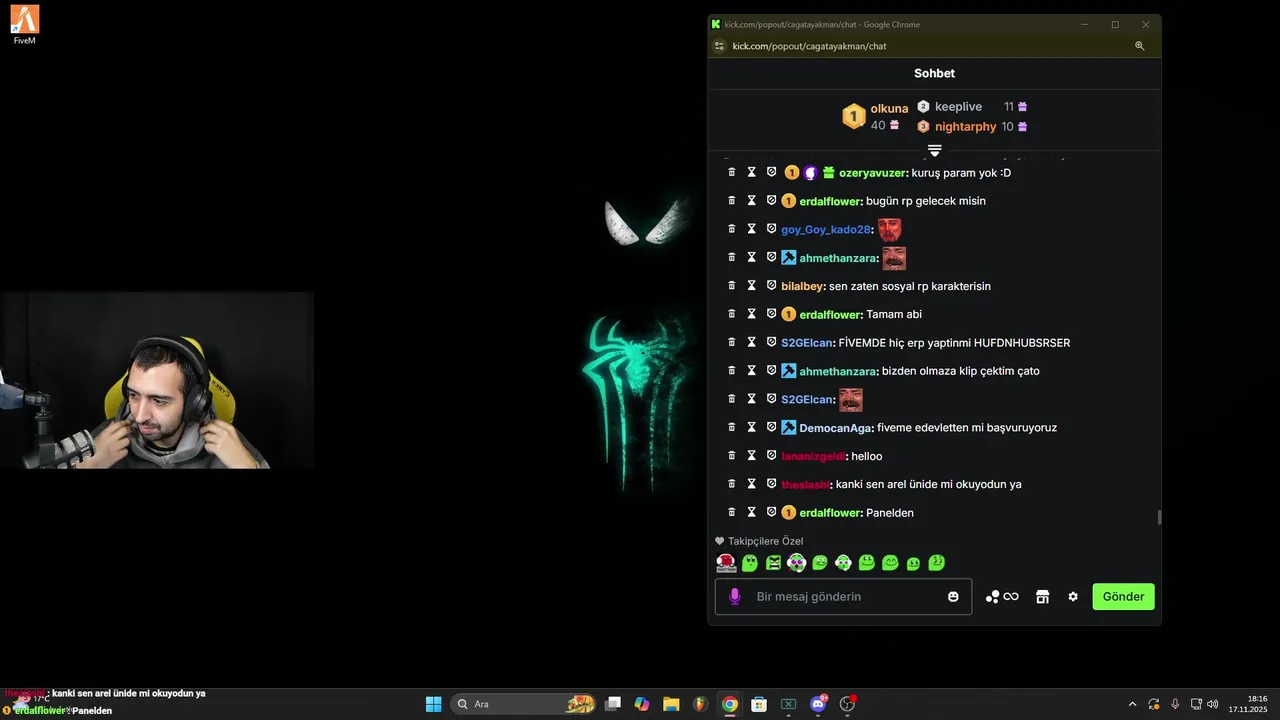The width and height of the screenshot is (1280, 720).
Task: Send message with Gönder button
Action: 1123,597
